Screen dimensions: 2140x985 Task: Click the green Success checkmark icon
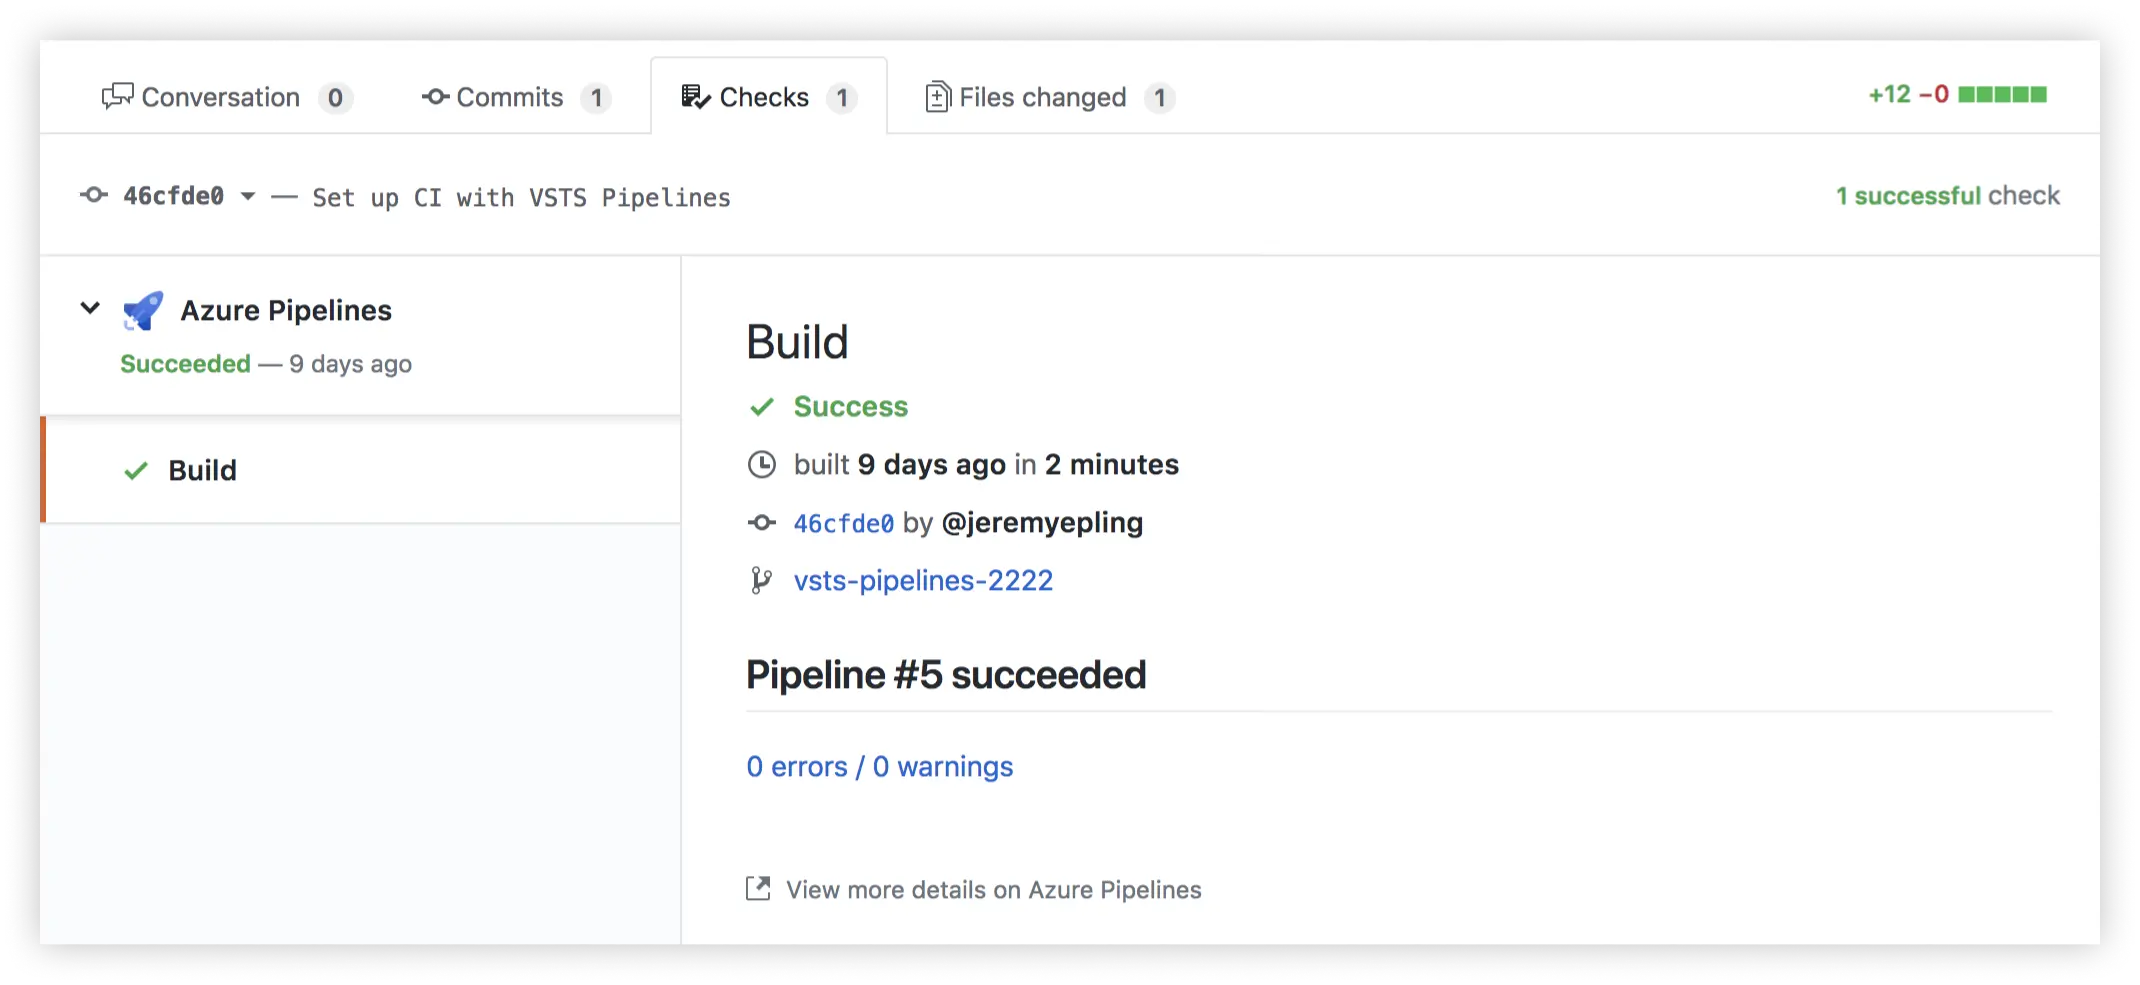pyautogui.click(x=762, y=407)
